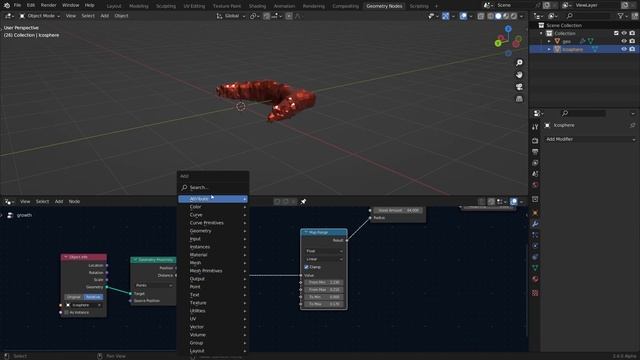Toggle viewport gizmo display button
This screenshot has height=360, width=640.
[x=445, y=16]
